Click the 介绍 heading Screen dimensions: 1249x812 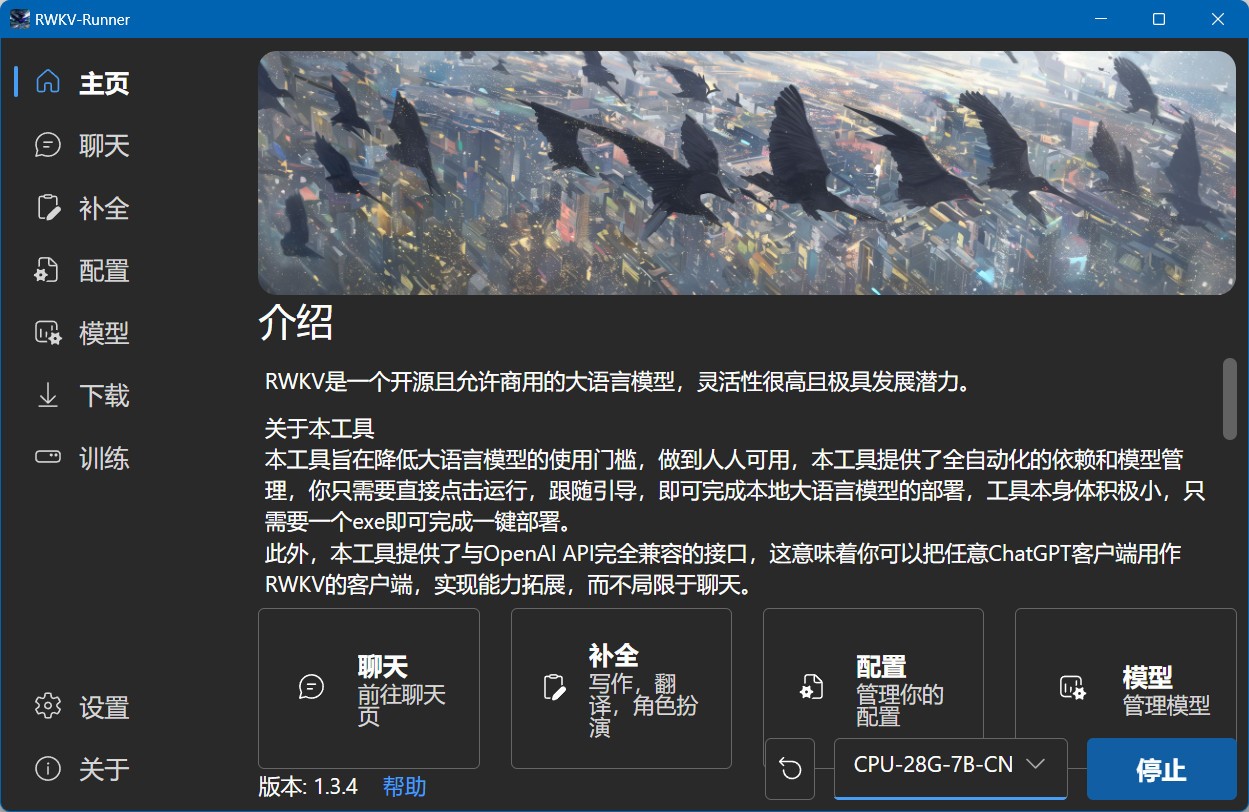(296, 322)
